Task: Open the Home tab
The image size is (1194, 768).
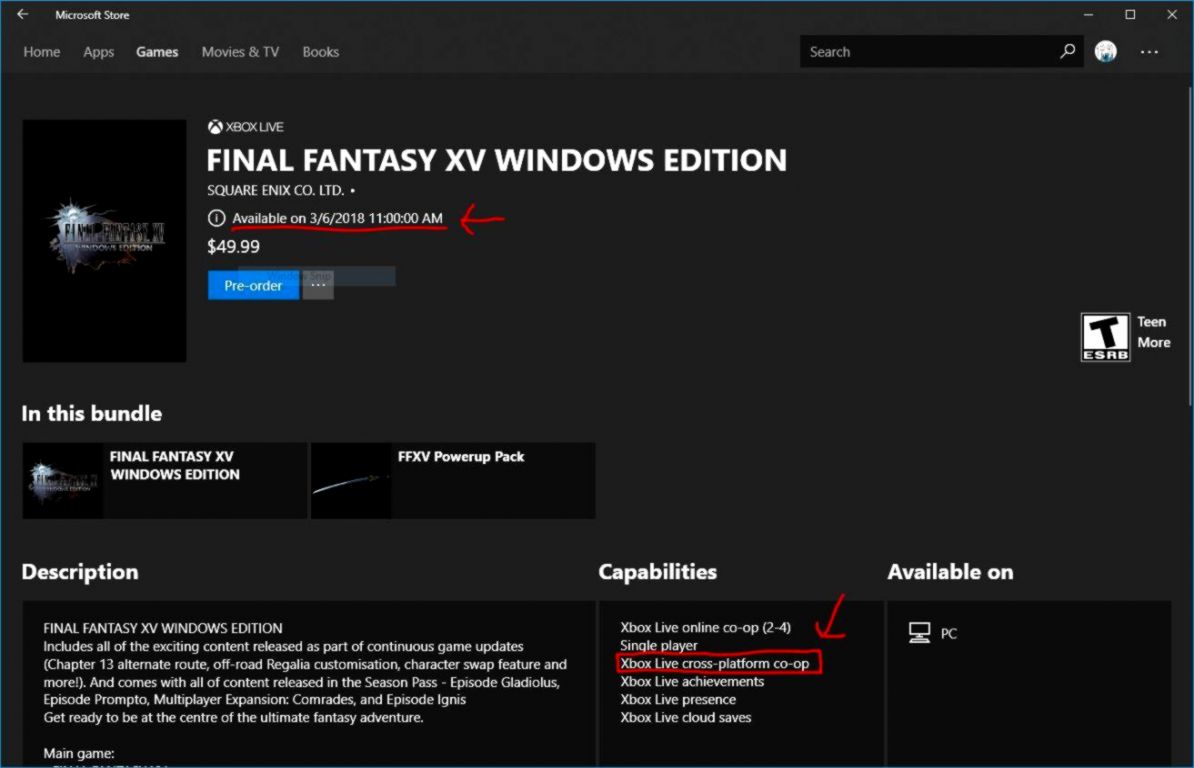Action: point(42,52)
